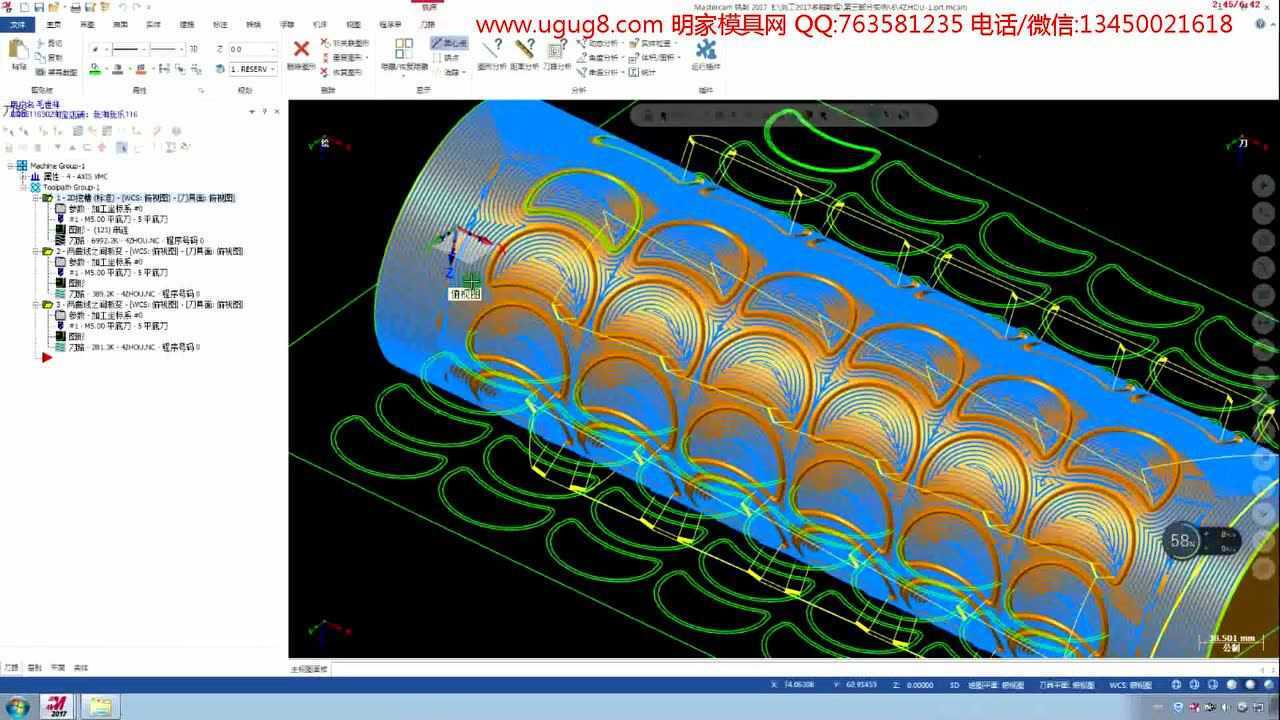This screenshot has height=720, width=1280.
Task: Click the Entity Analysis question-mark icon
Action: pyautogui.click(x=491, y=50)
